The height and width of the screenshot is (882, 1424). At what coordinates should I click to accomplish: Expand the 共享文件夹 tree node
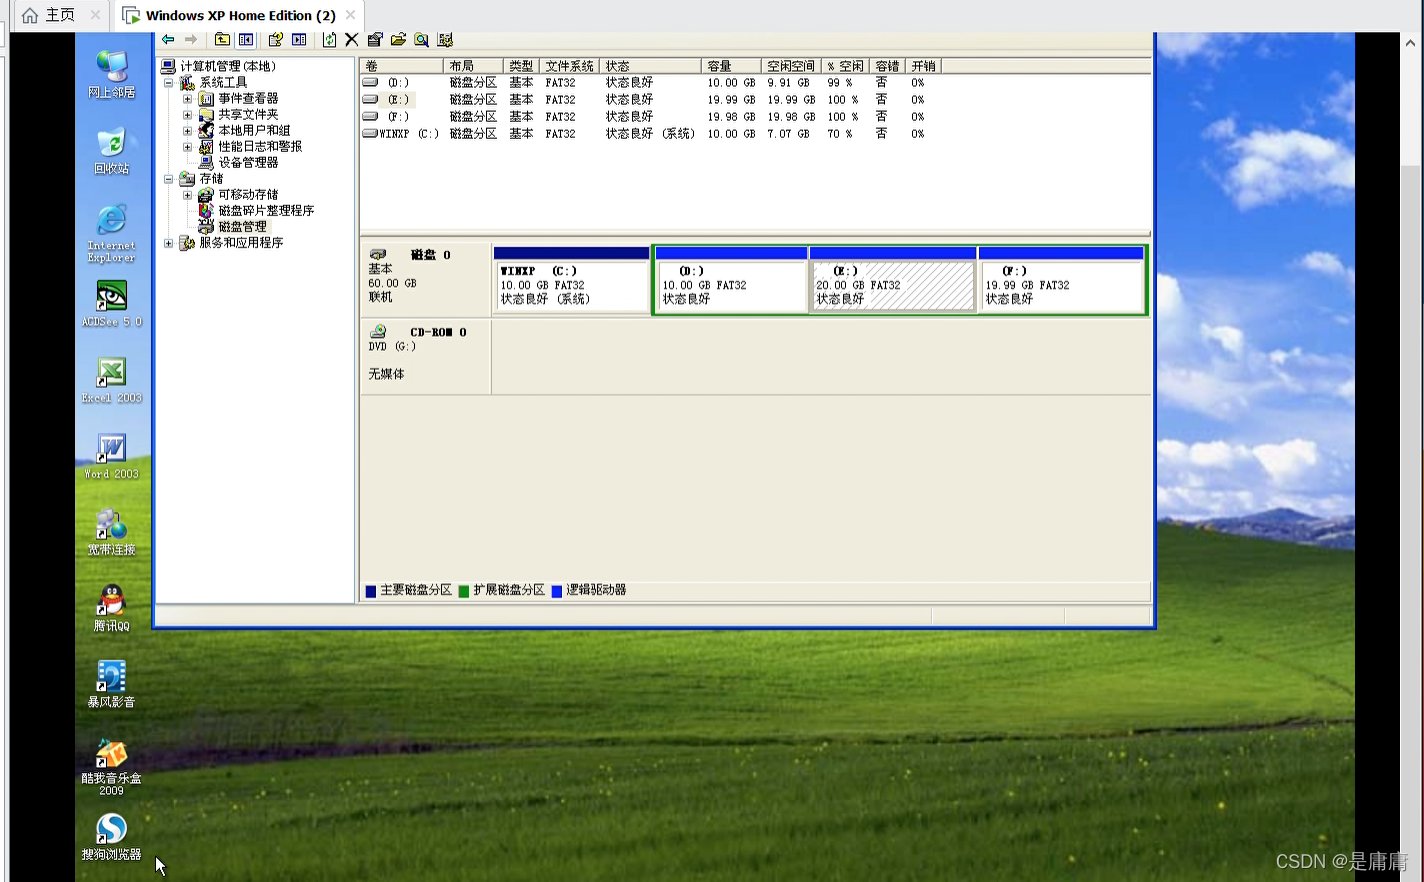click(x=187, y=115)
